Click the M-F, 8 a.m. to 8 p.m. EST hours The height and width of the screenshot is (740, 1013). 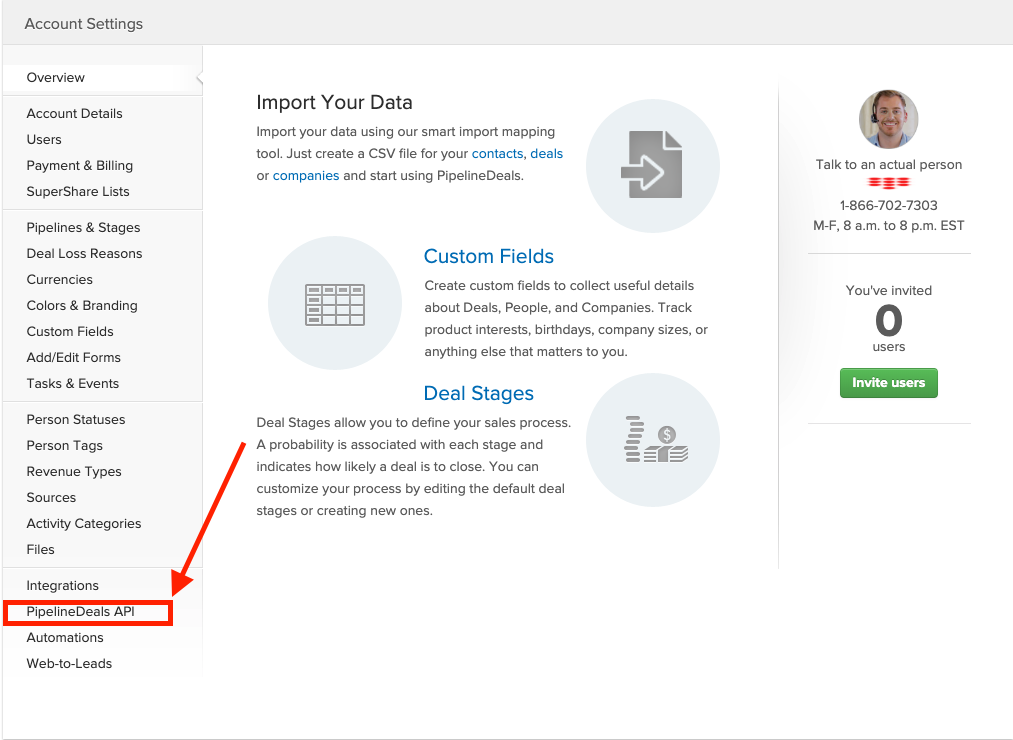pos(888,226)
